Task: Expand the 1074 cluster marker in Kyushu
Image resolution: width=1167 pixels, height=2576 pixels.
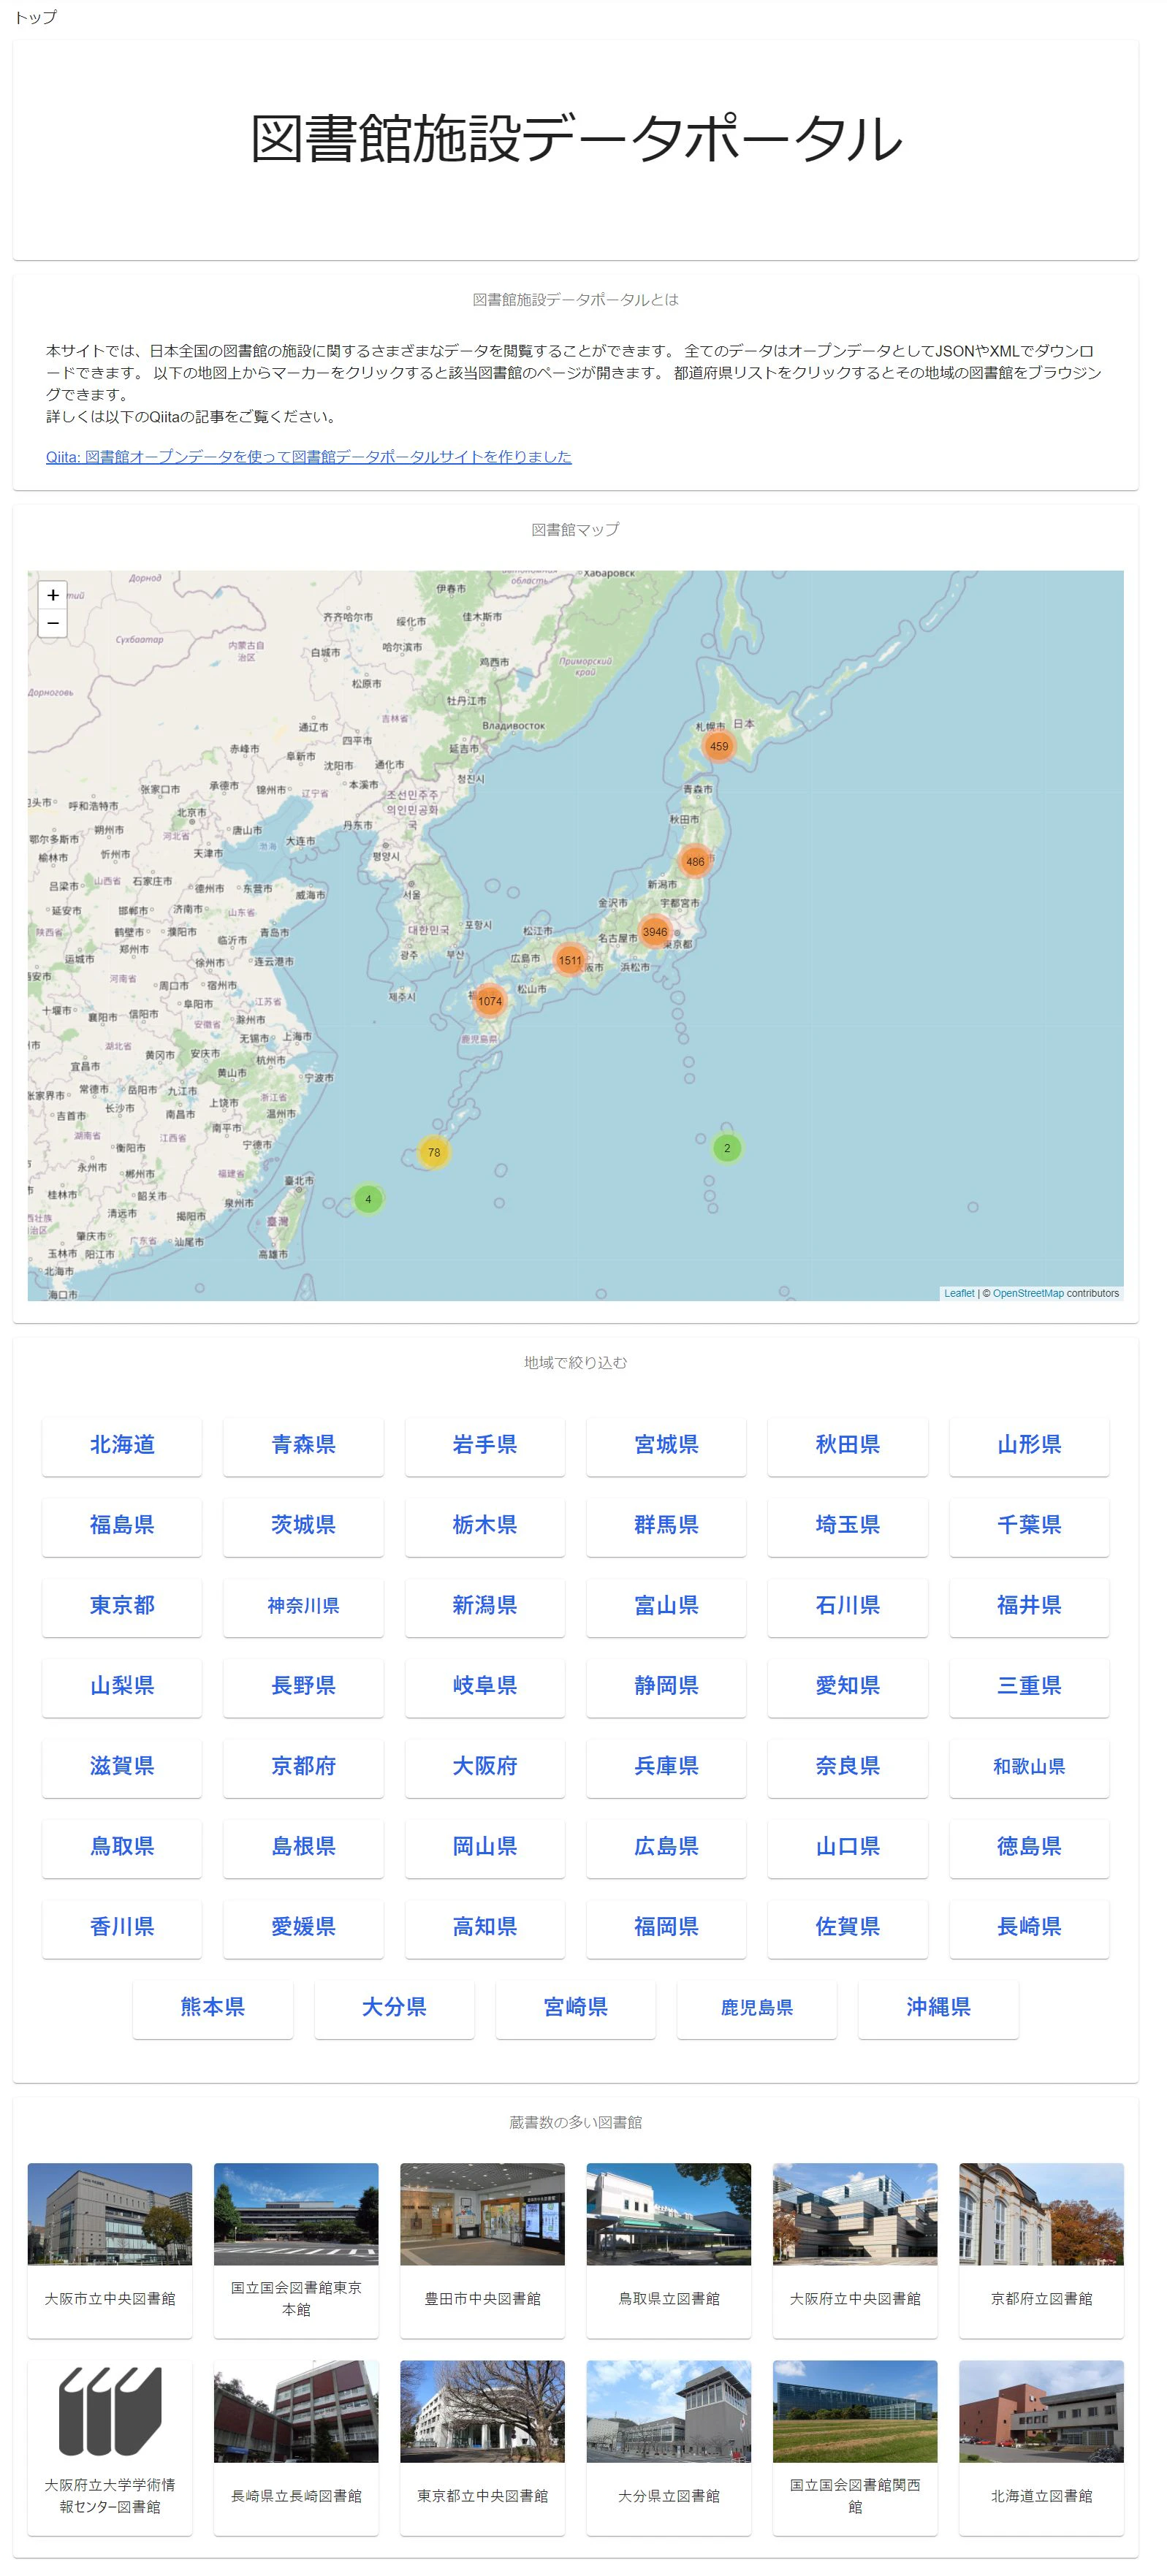Action: click(490, 1001)
